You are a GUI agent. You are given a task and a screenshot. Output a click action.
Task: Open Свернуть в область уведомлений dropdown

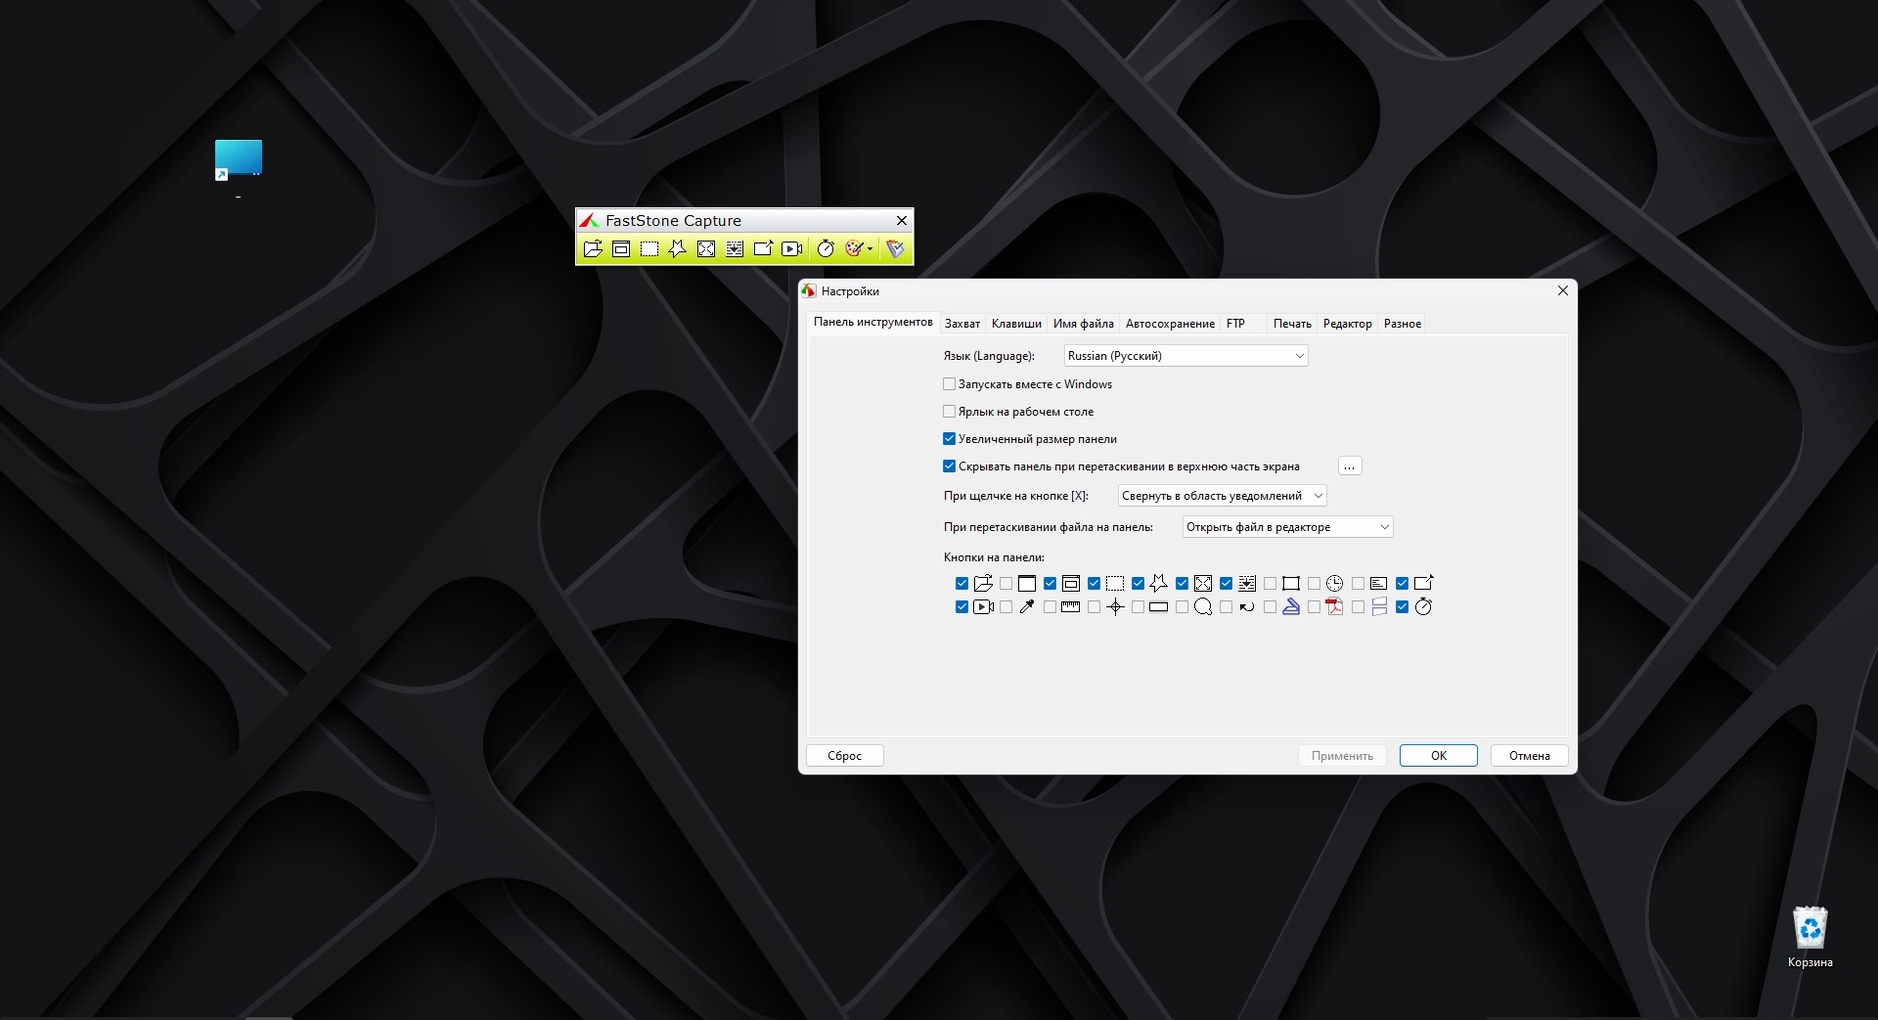pos(1222,496)
